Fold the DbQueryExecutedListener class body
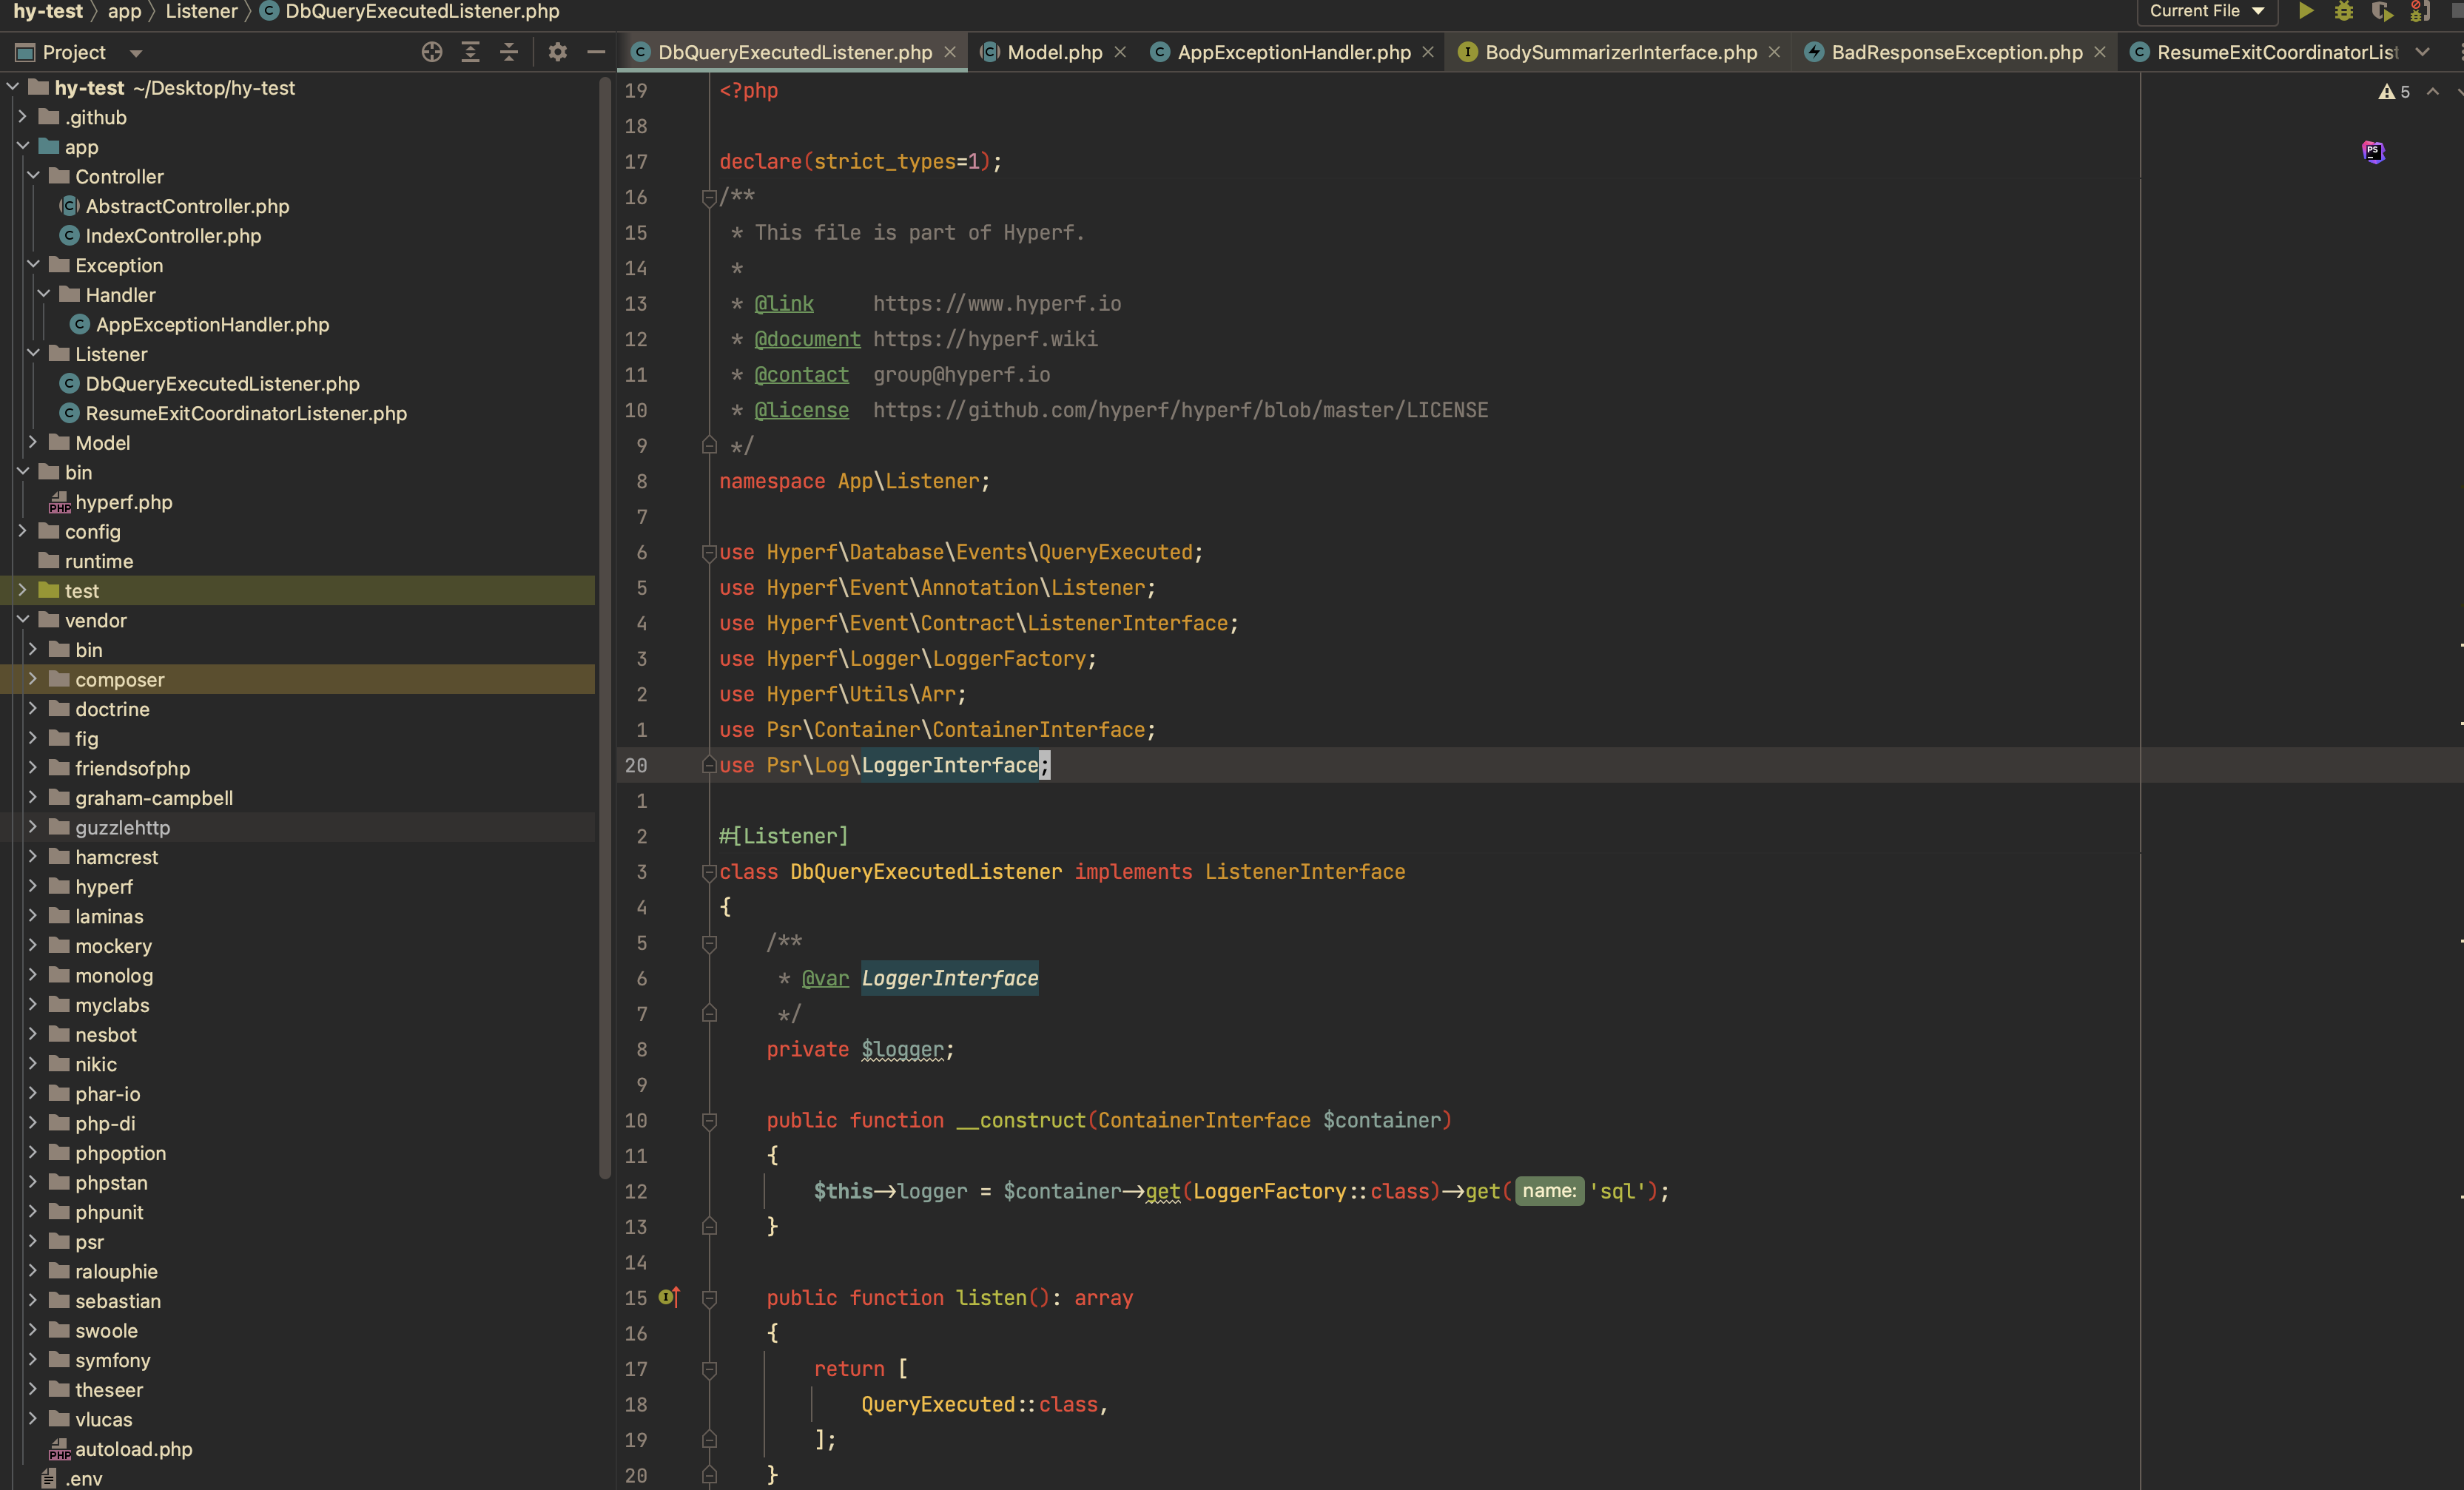 coord(709,872)
